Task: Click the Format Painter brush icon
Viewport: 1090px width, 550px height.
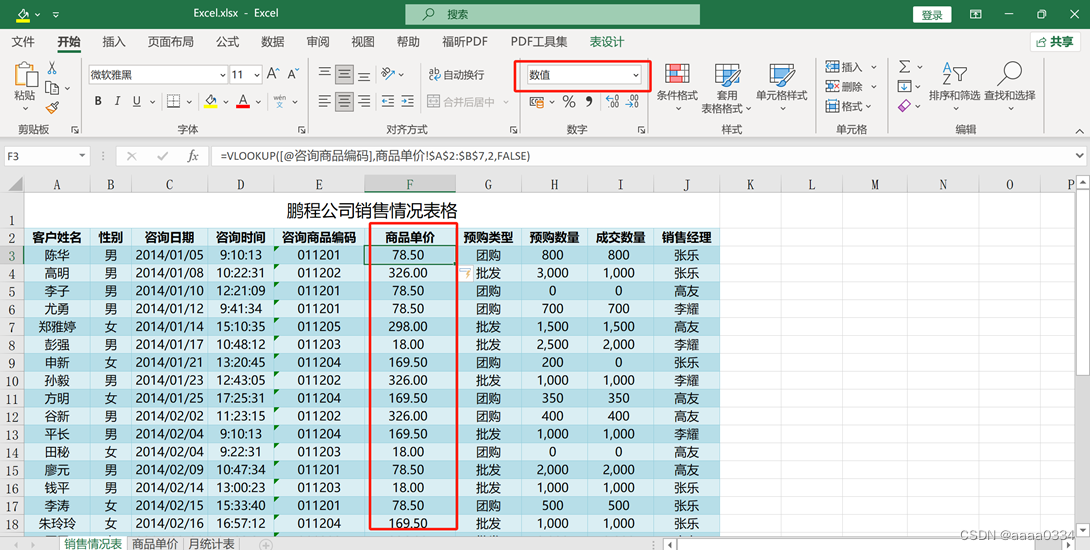Action: tap(52, 107)
